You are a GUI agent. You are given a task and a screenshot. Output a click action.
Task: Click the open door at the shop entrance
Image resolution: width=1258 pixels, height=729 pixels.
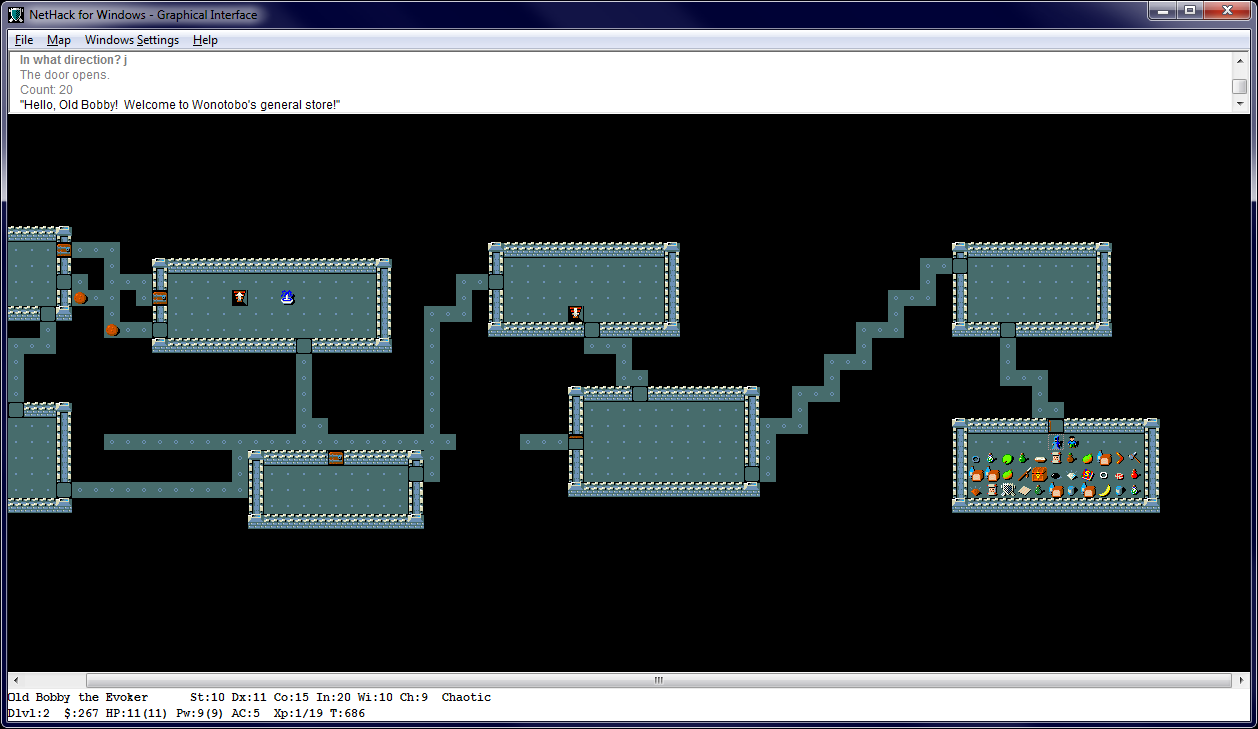1056,426
